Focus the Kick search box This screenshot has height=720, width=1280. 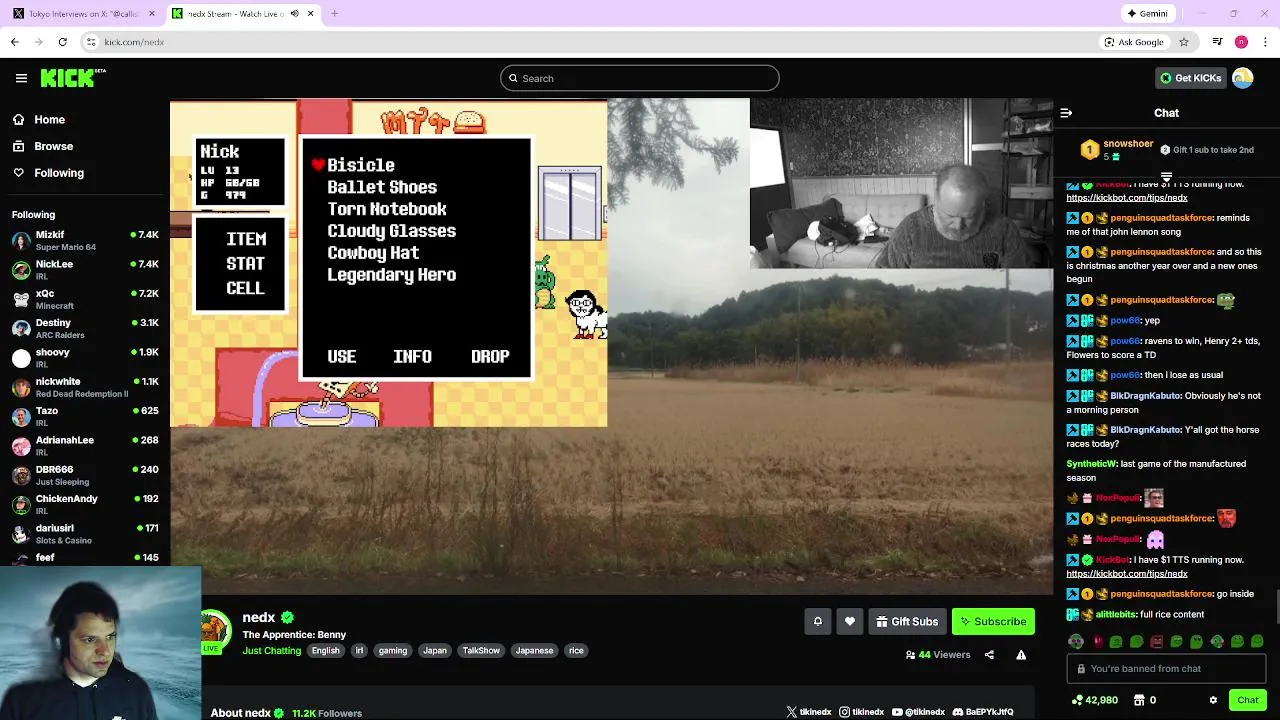click(x=640, y=78)
